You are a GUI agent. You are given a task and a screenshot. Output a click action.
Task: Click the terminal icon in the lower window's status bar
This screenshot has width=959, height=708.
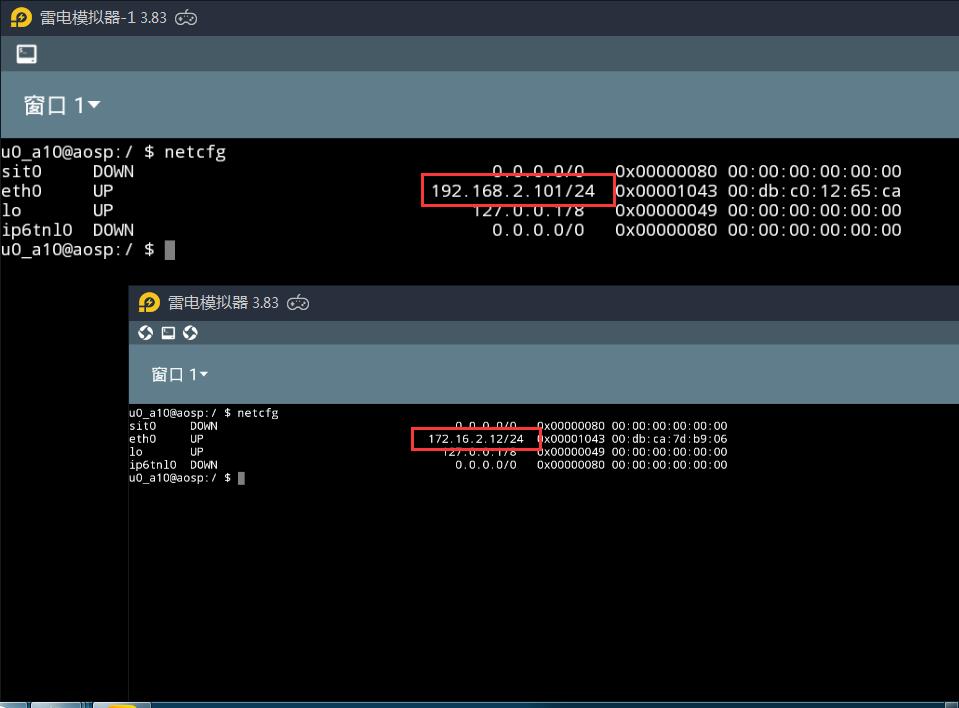click(x=168, y=333)
